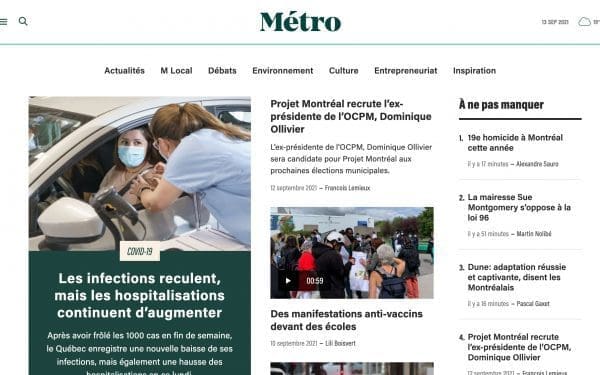The height and width of the screenshot is (375, 600).
Task: Click author name Alexandre Sauro
Action: (537, 164)
